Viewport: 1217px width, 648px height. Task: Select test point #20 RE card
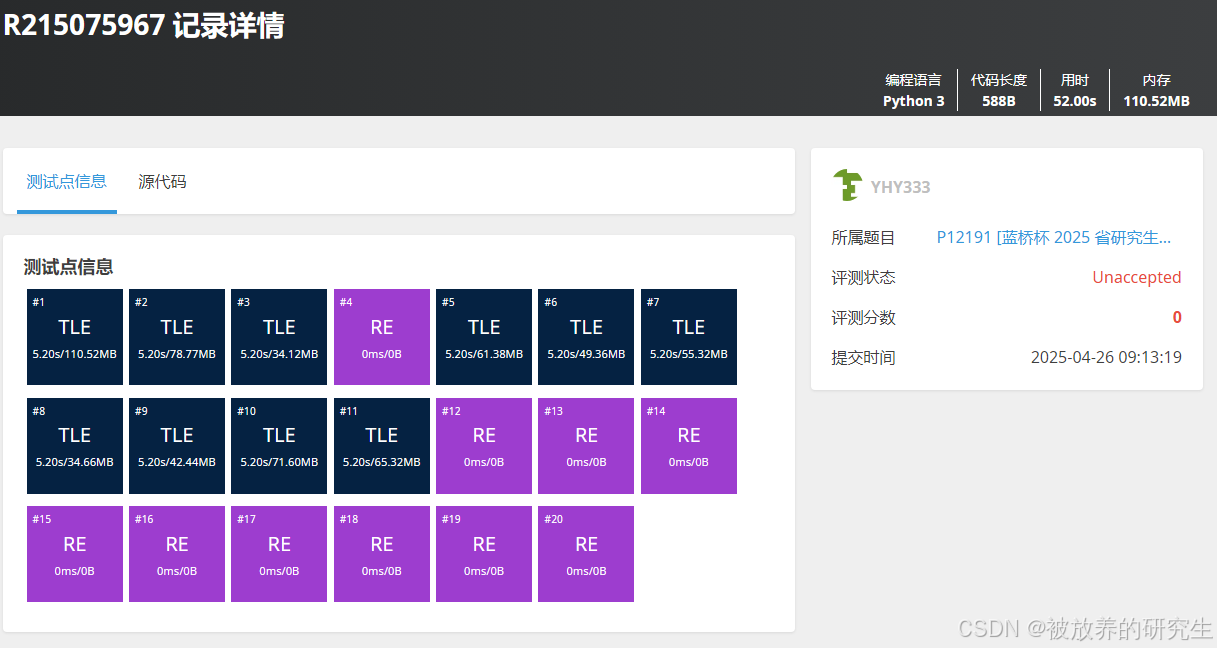click(x=586, y=554)
